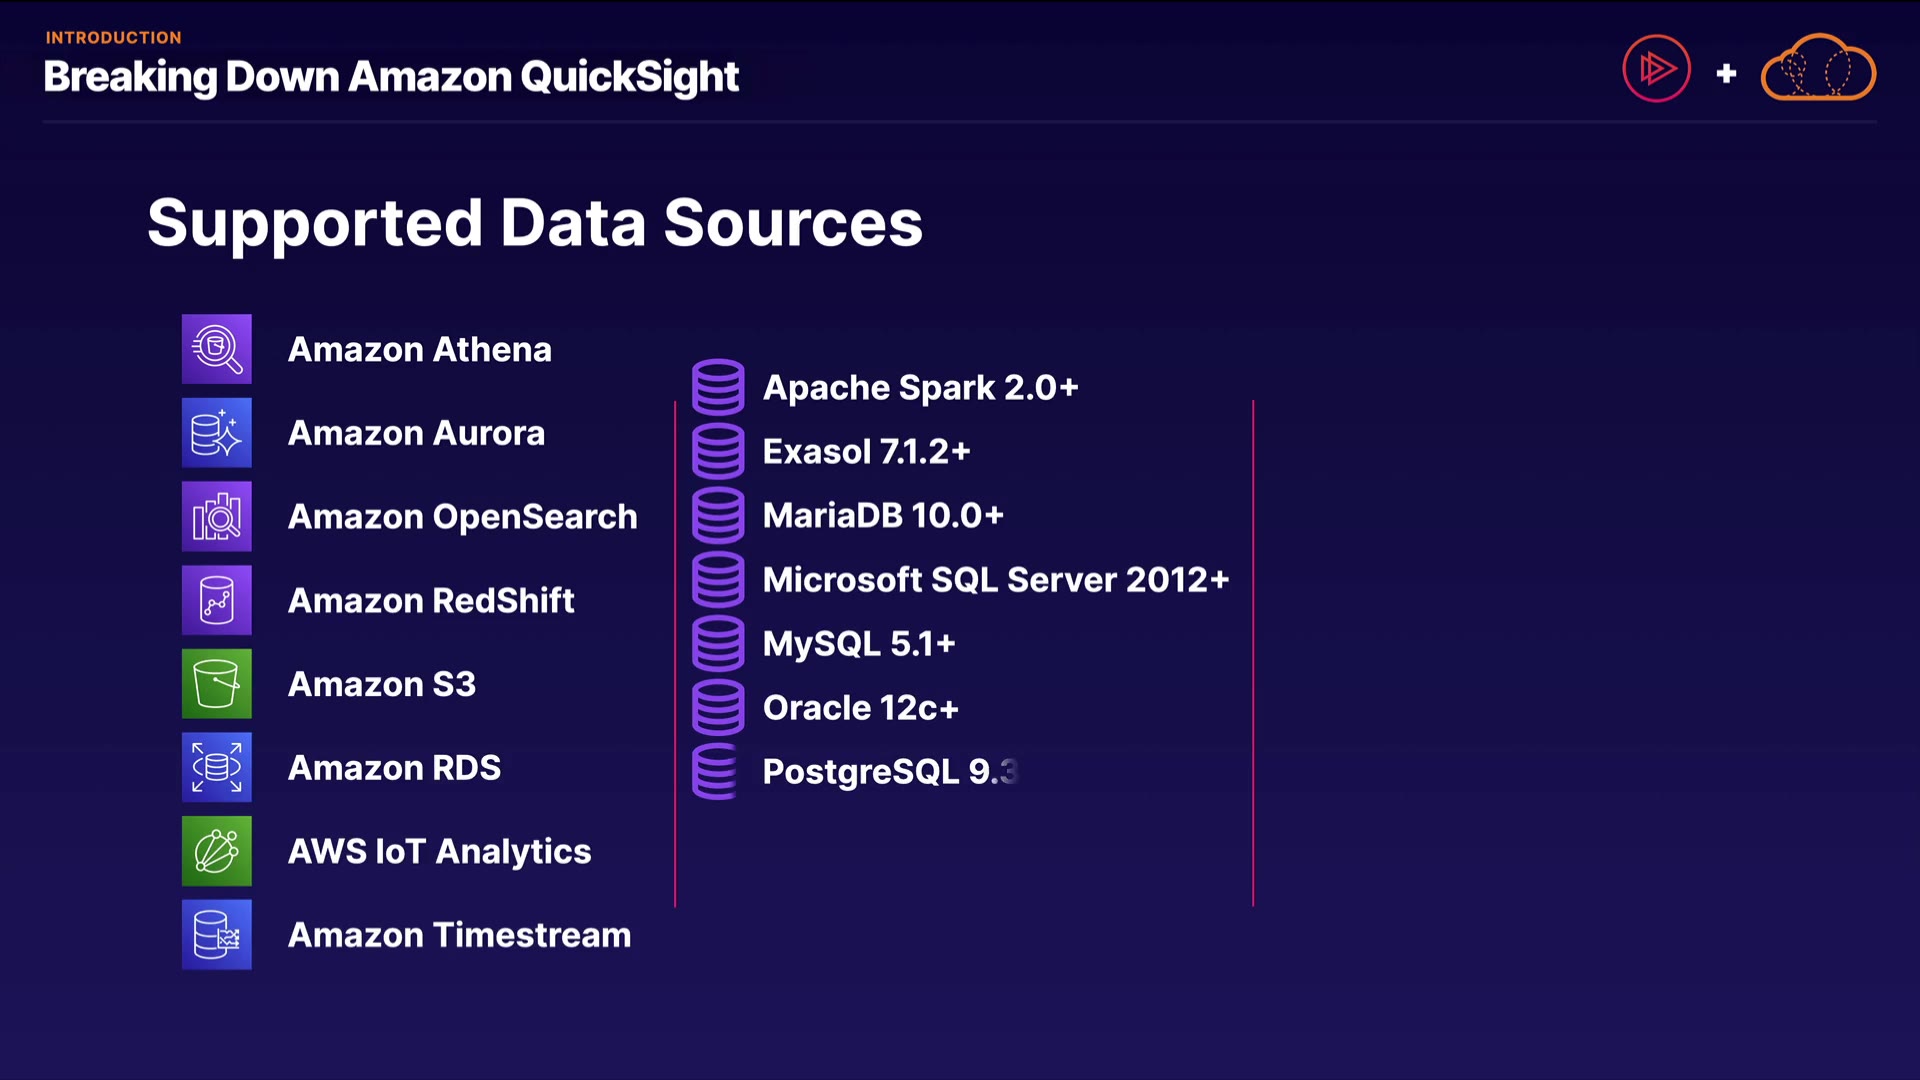Select the green Amazon S3 bucket icon
This screenshot has height=1080, width=1920.
point(216,684)
